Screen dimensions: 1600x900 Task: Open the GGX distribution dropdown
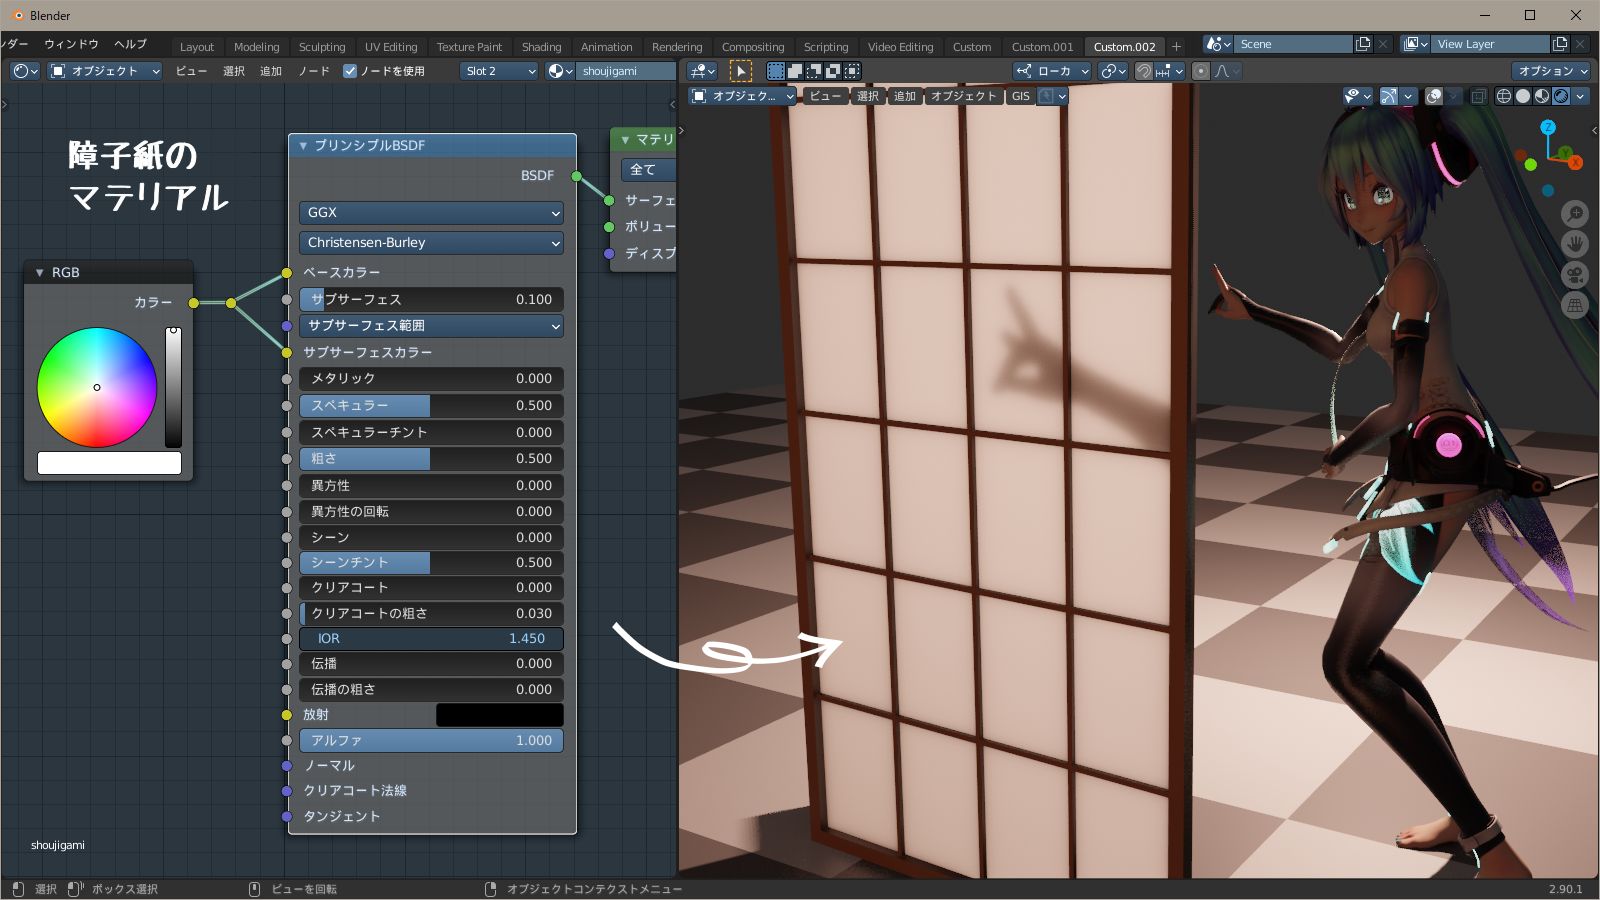[431, 213]
